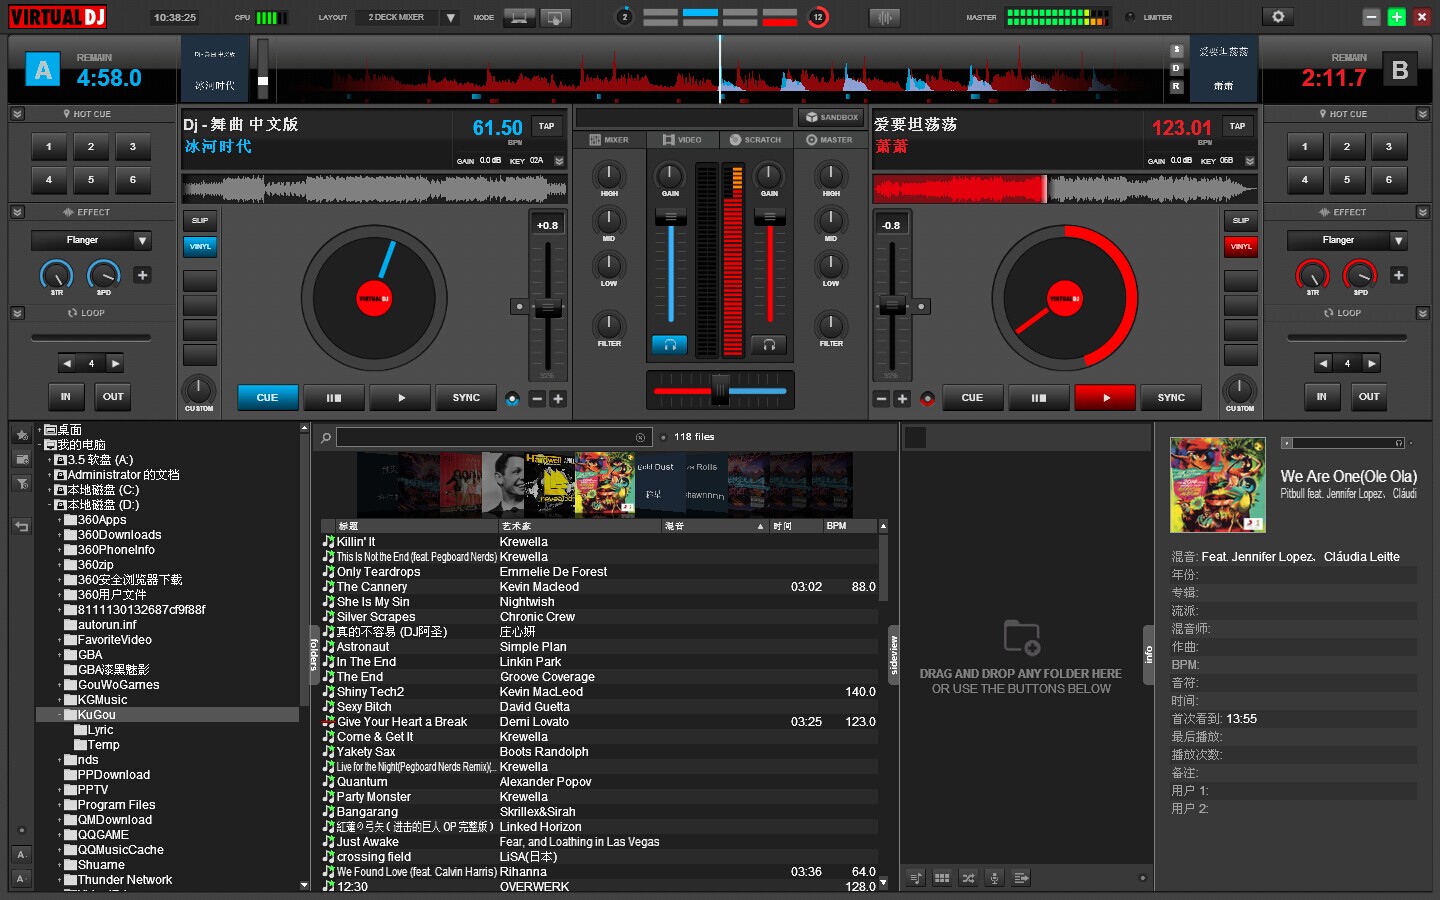The width and height of the screenshot is (1440, 900).
Task: Collapse deck B EFFECT section
Action: [1423, 212]
